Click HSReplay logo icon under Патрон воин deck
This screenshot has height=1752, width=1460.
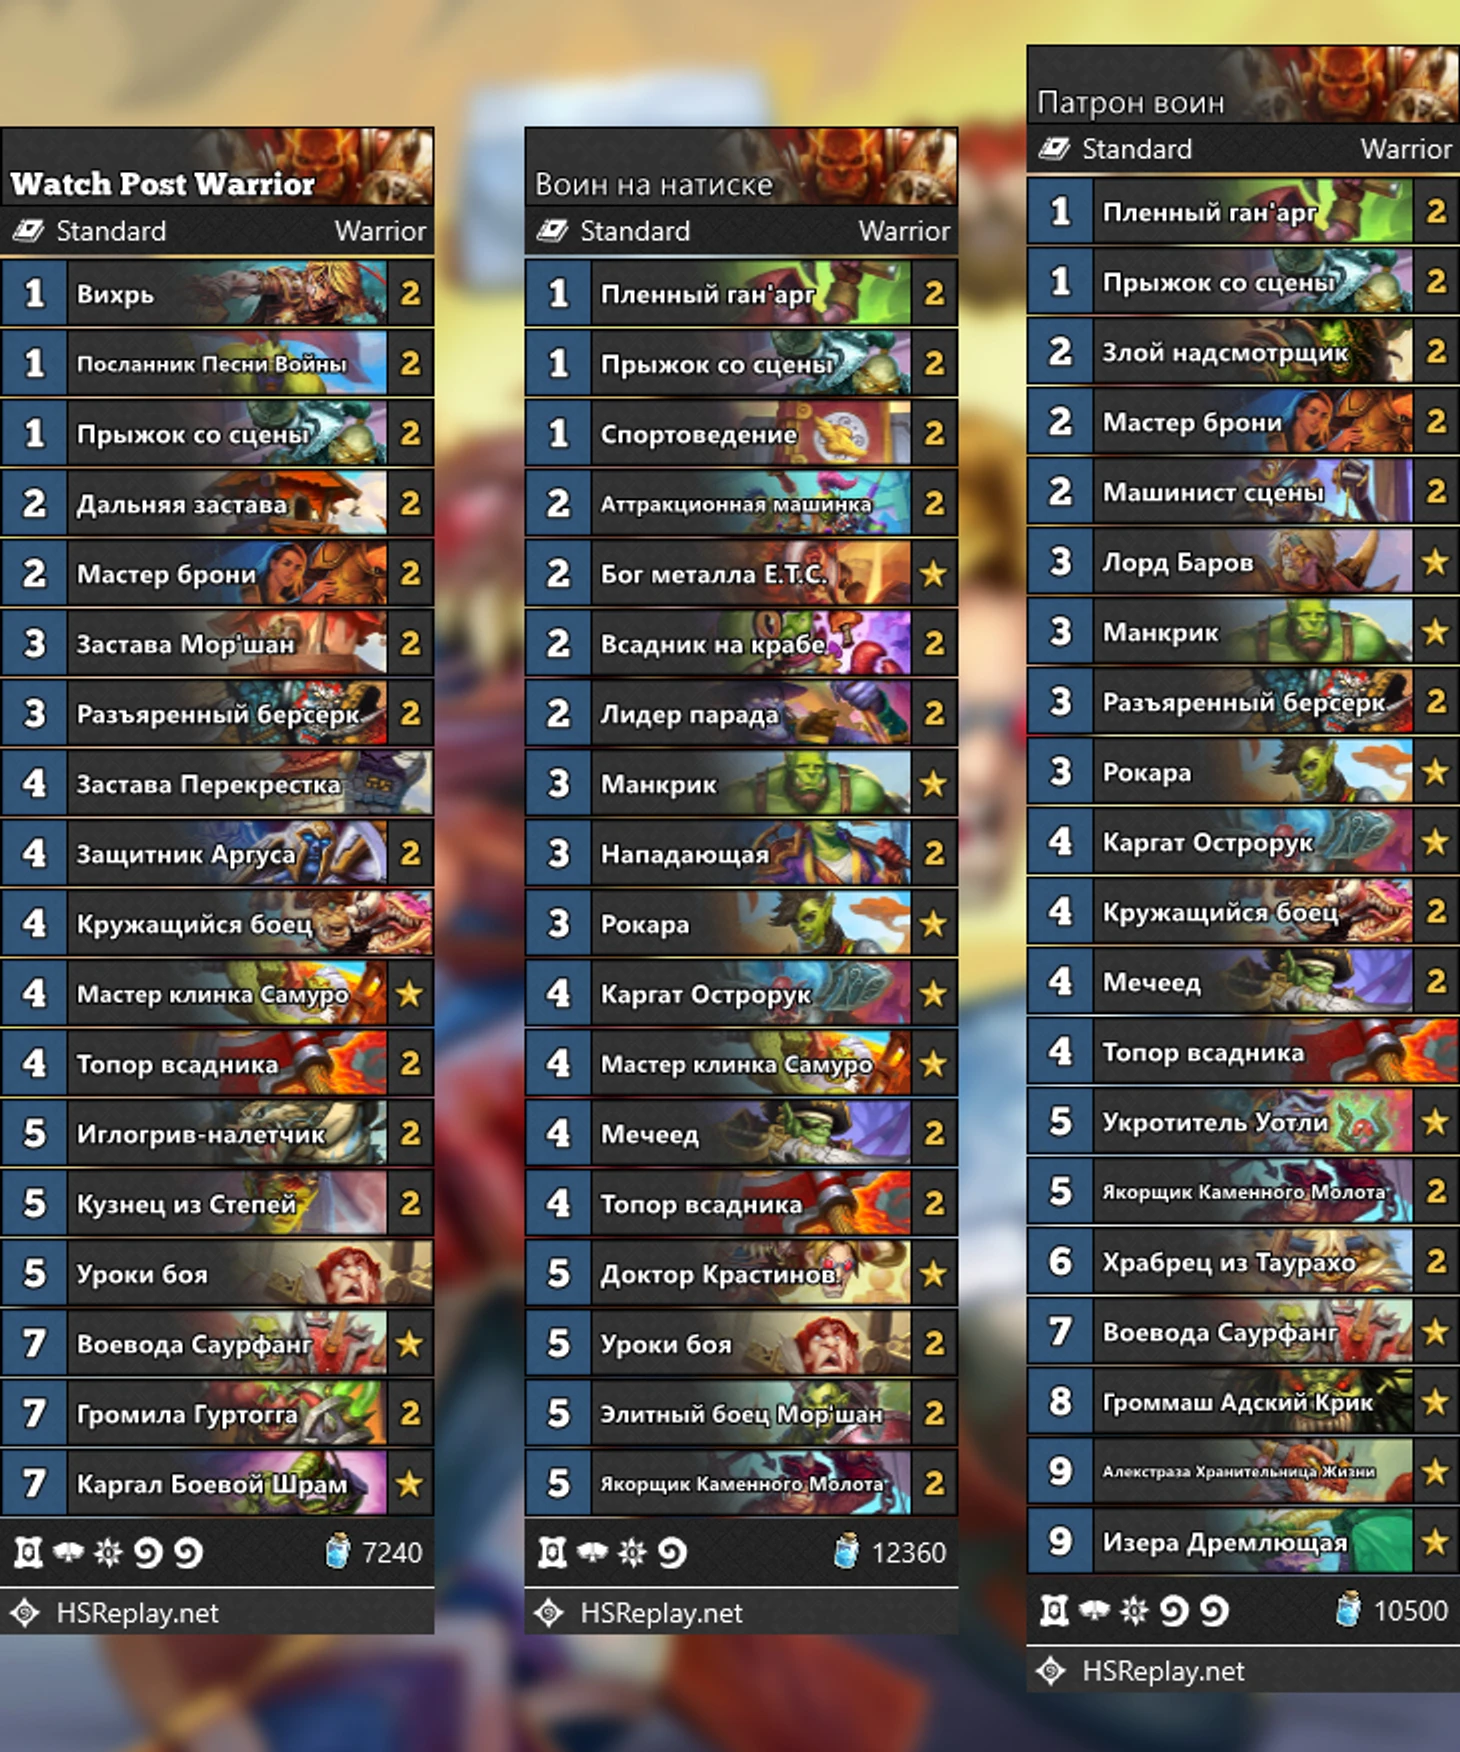(x=1051, y=1671)
